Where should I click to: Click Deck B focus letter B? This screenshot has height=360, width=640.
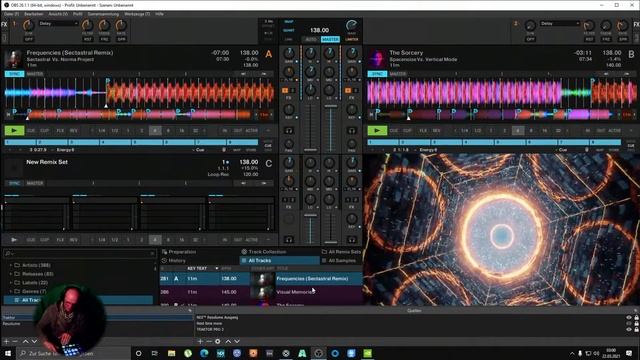(631, 54)
